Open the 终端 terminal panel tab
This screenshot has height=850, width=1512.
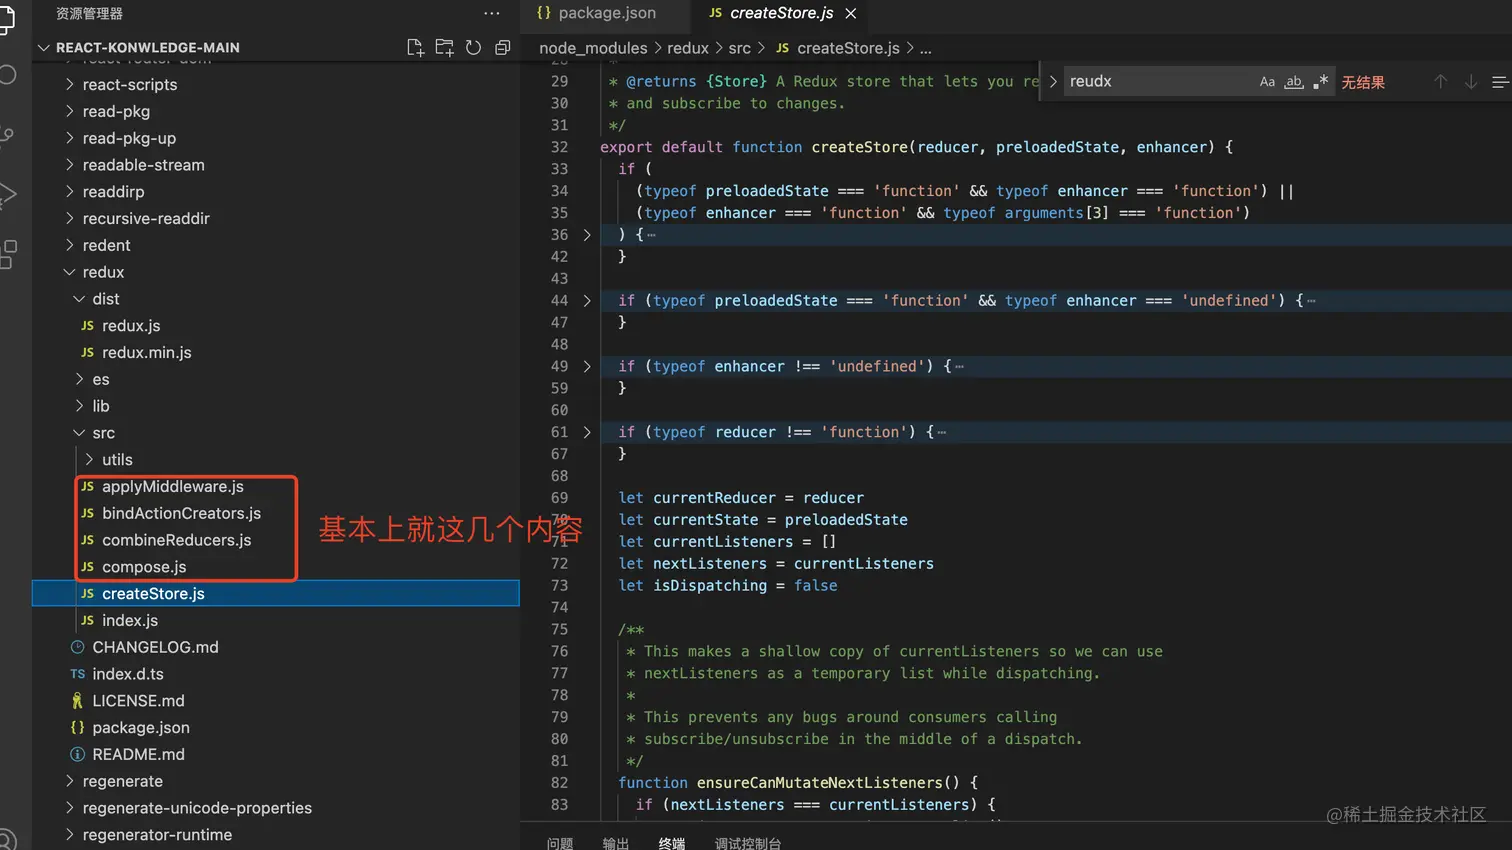pyautogui.click(x=672, y=843)
